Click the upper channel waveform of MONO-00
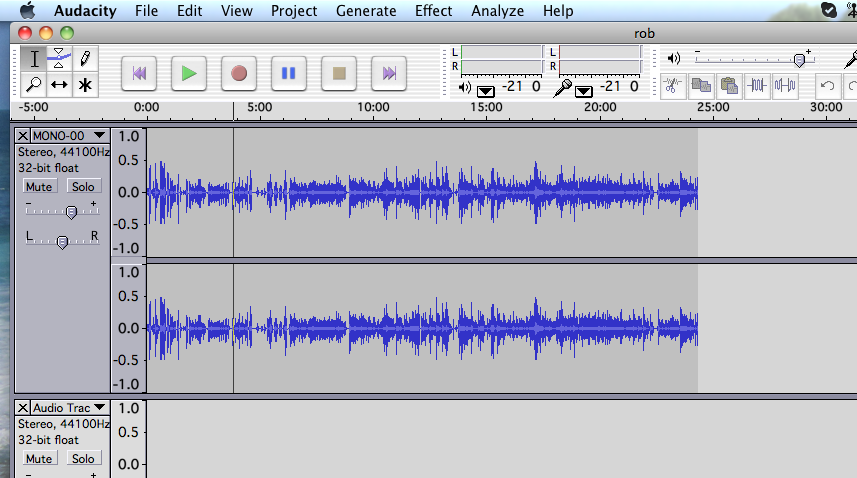Viewport: 857px width, 478px height. [x=422, y=192]
